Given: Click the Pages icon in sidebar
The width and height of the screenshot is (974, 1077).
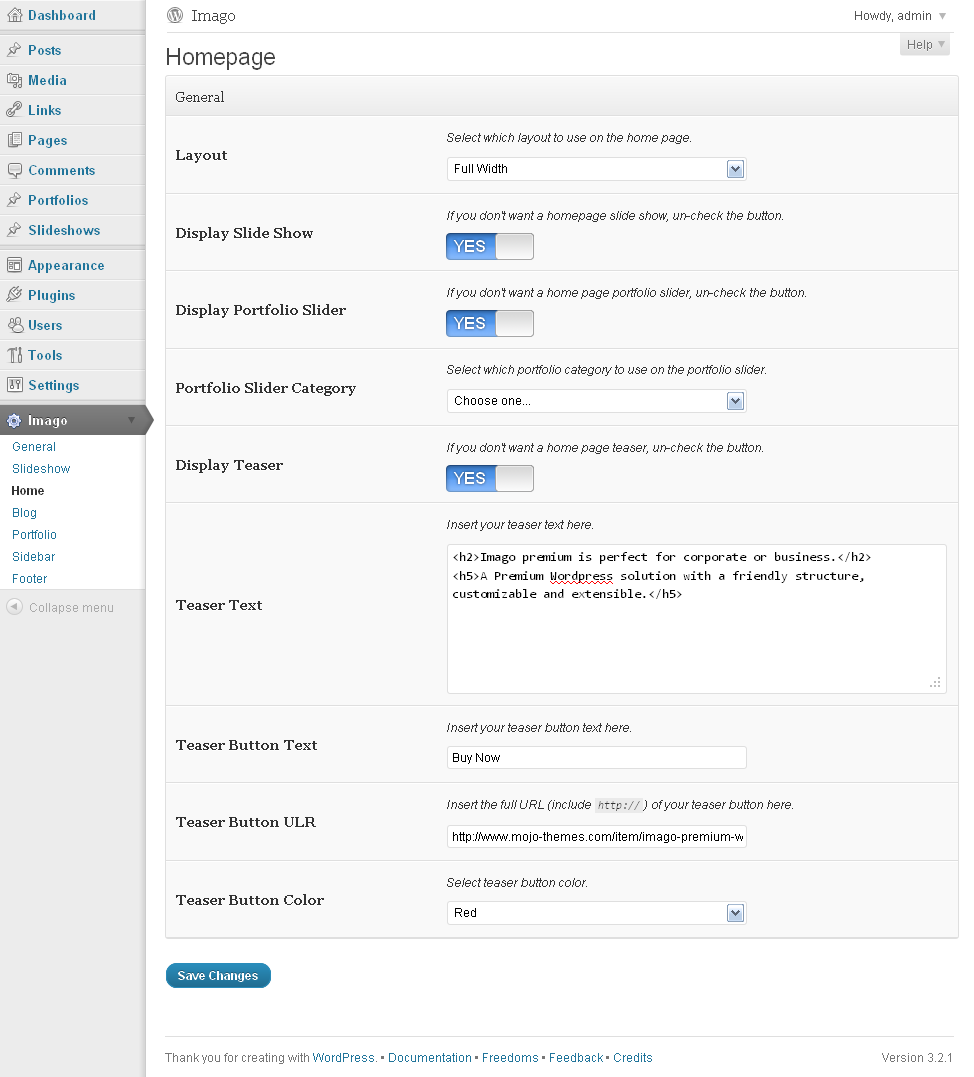Looking at the screenshot, I should tap(14, 140).
